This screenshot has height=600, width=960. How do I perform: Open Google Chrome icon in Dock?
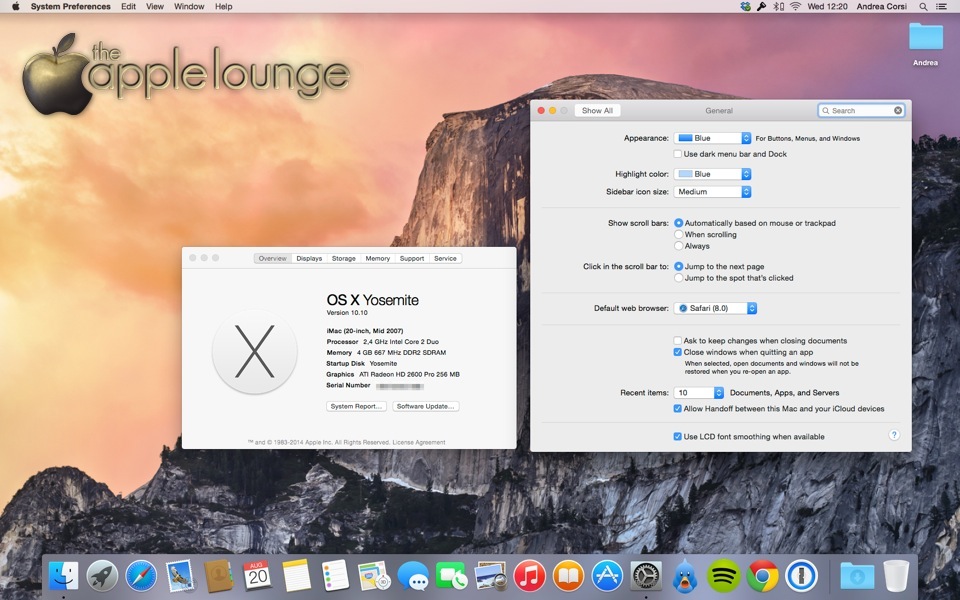click(762, 576)
